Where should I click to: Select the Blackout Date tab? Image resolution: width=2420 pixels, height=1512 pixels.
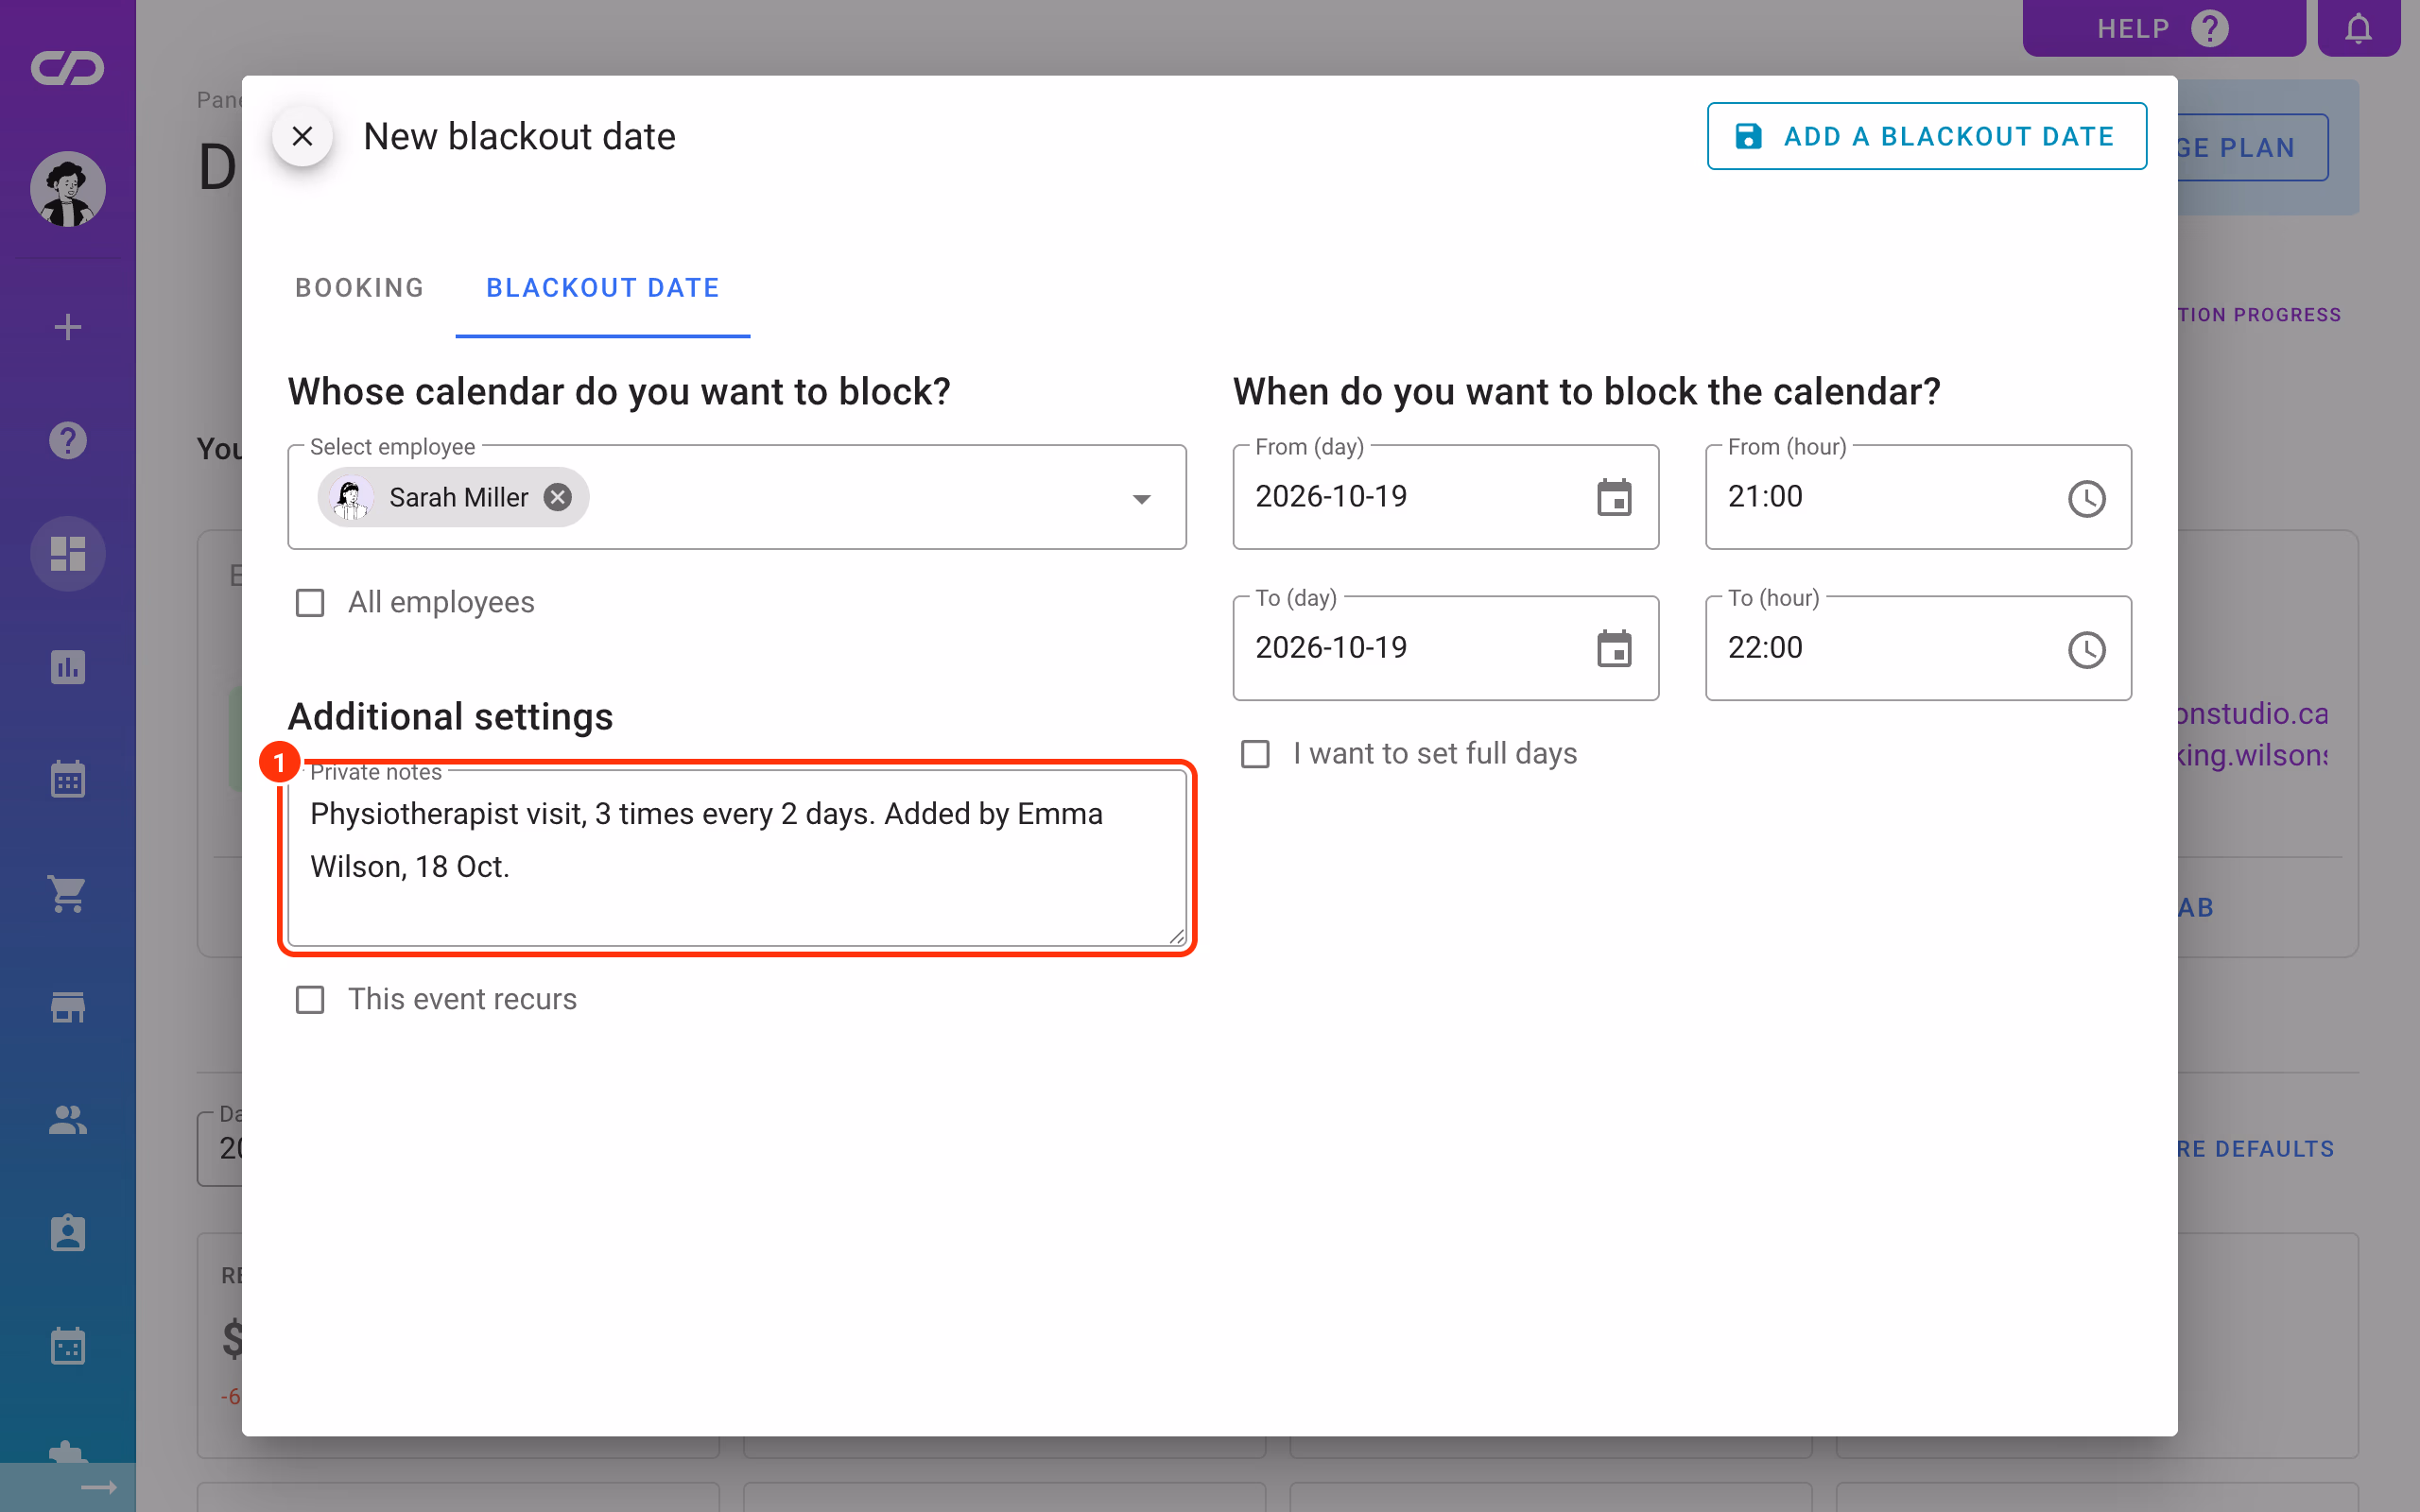coord(603,288)
